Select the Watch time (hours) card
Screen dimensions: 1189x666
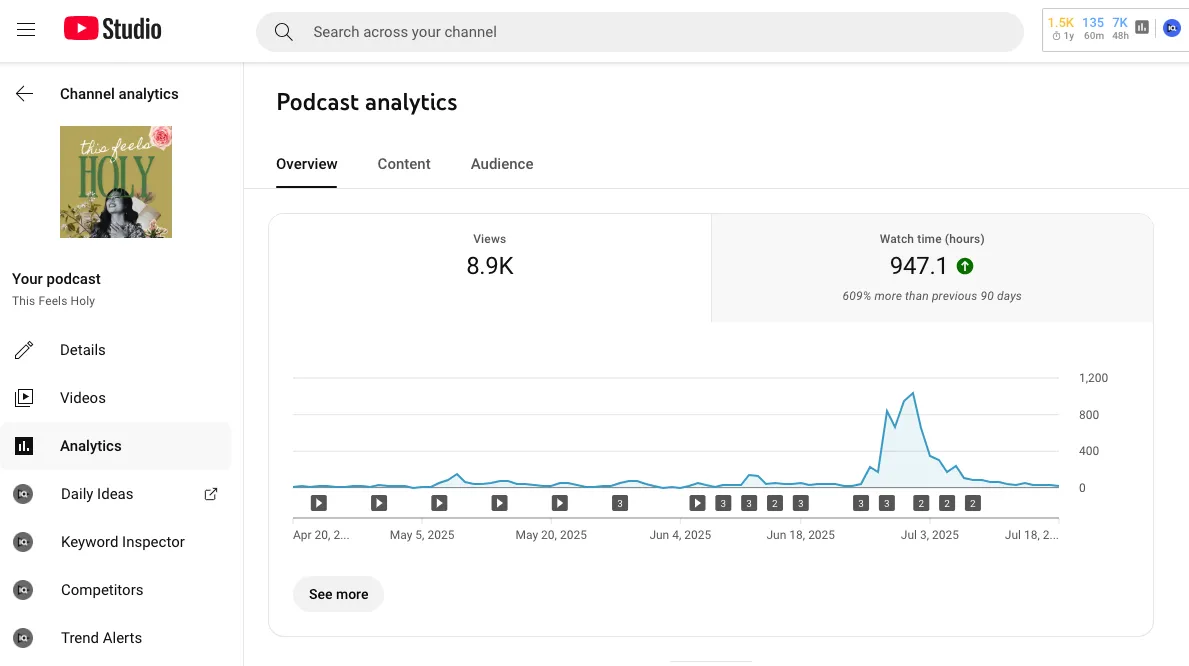click(932, 268)
